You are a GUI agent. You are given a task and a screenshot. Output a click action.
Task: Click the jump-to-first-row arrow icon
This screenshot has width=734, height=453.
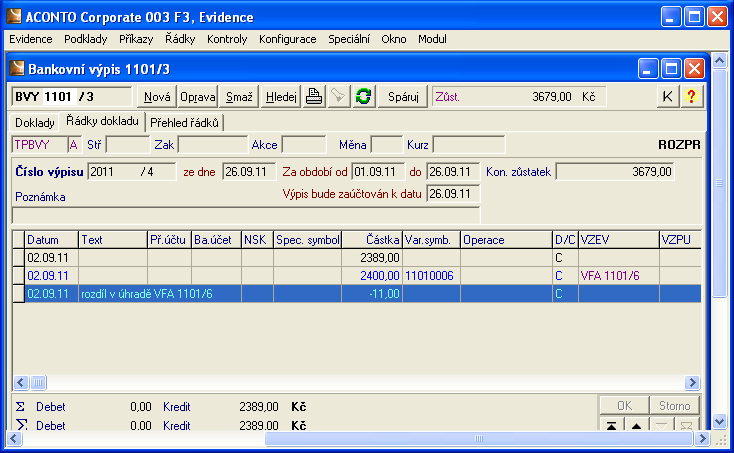click(x=612, y=427)
